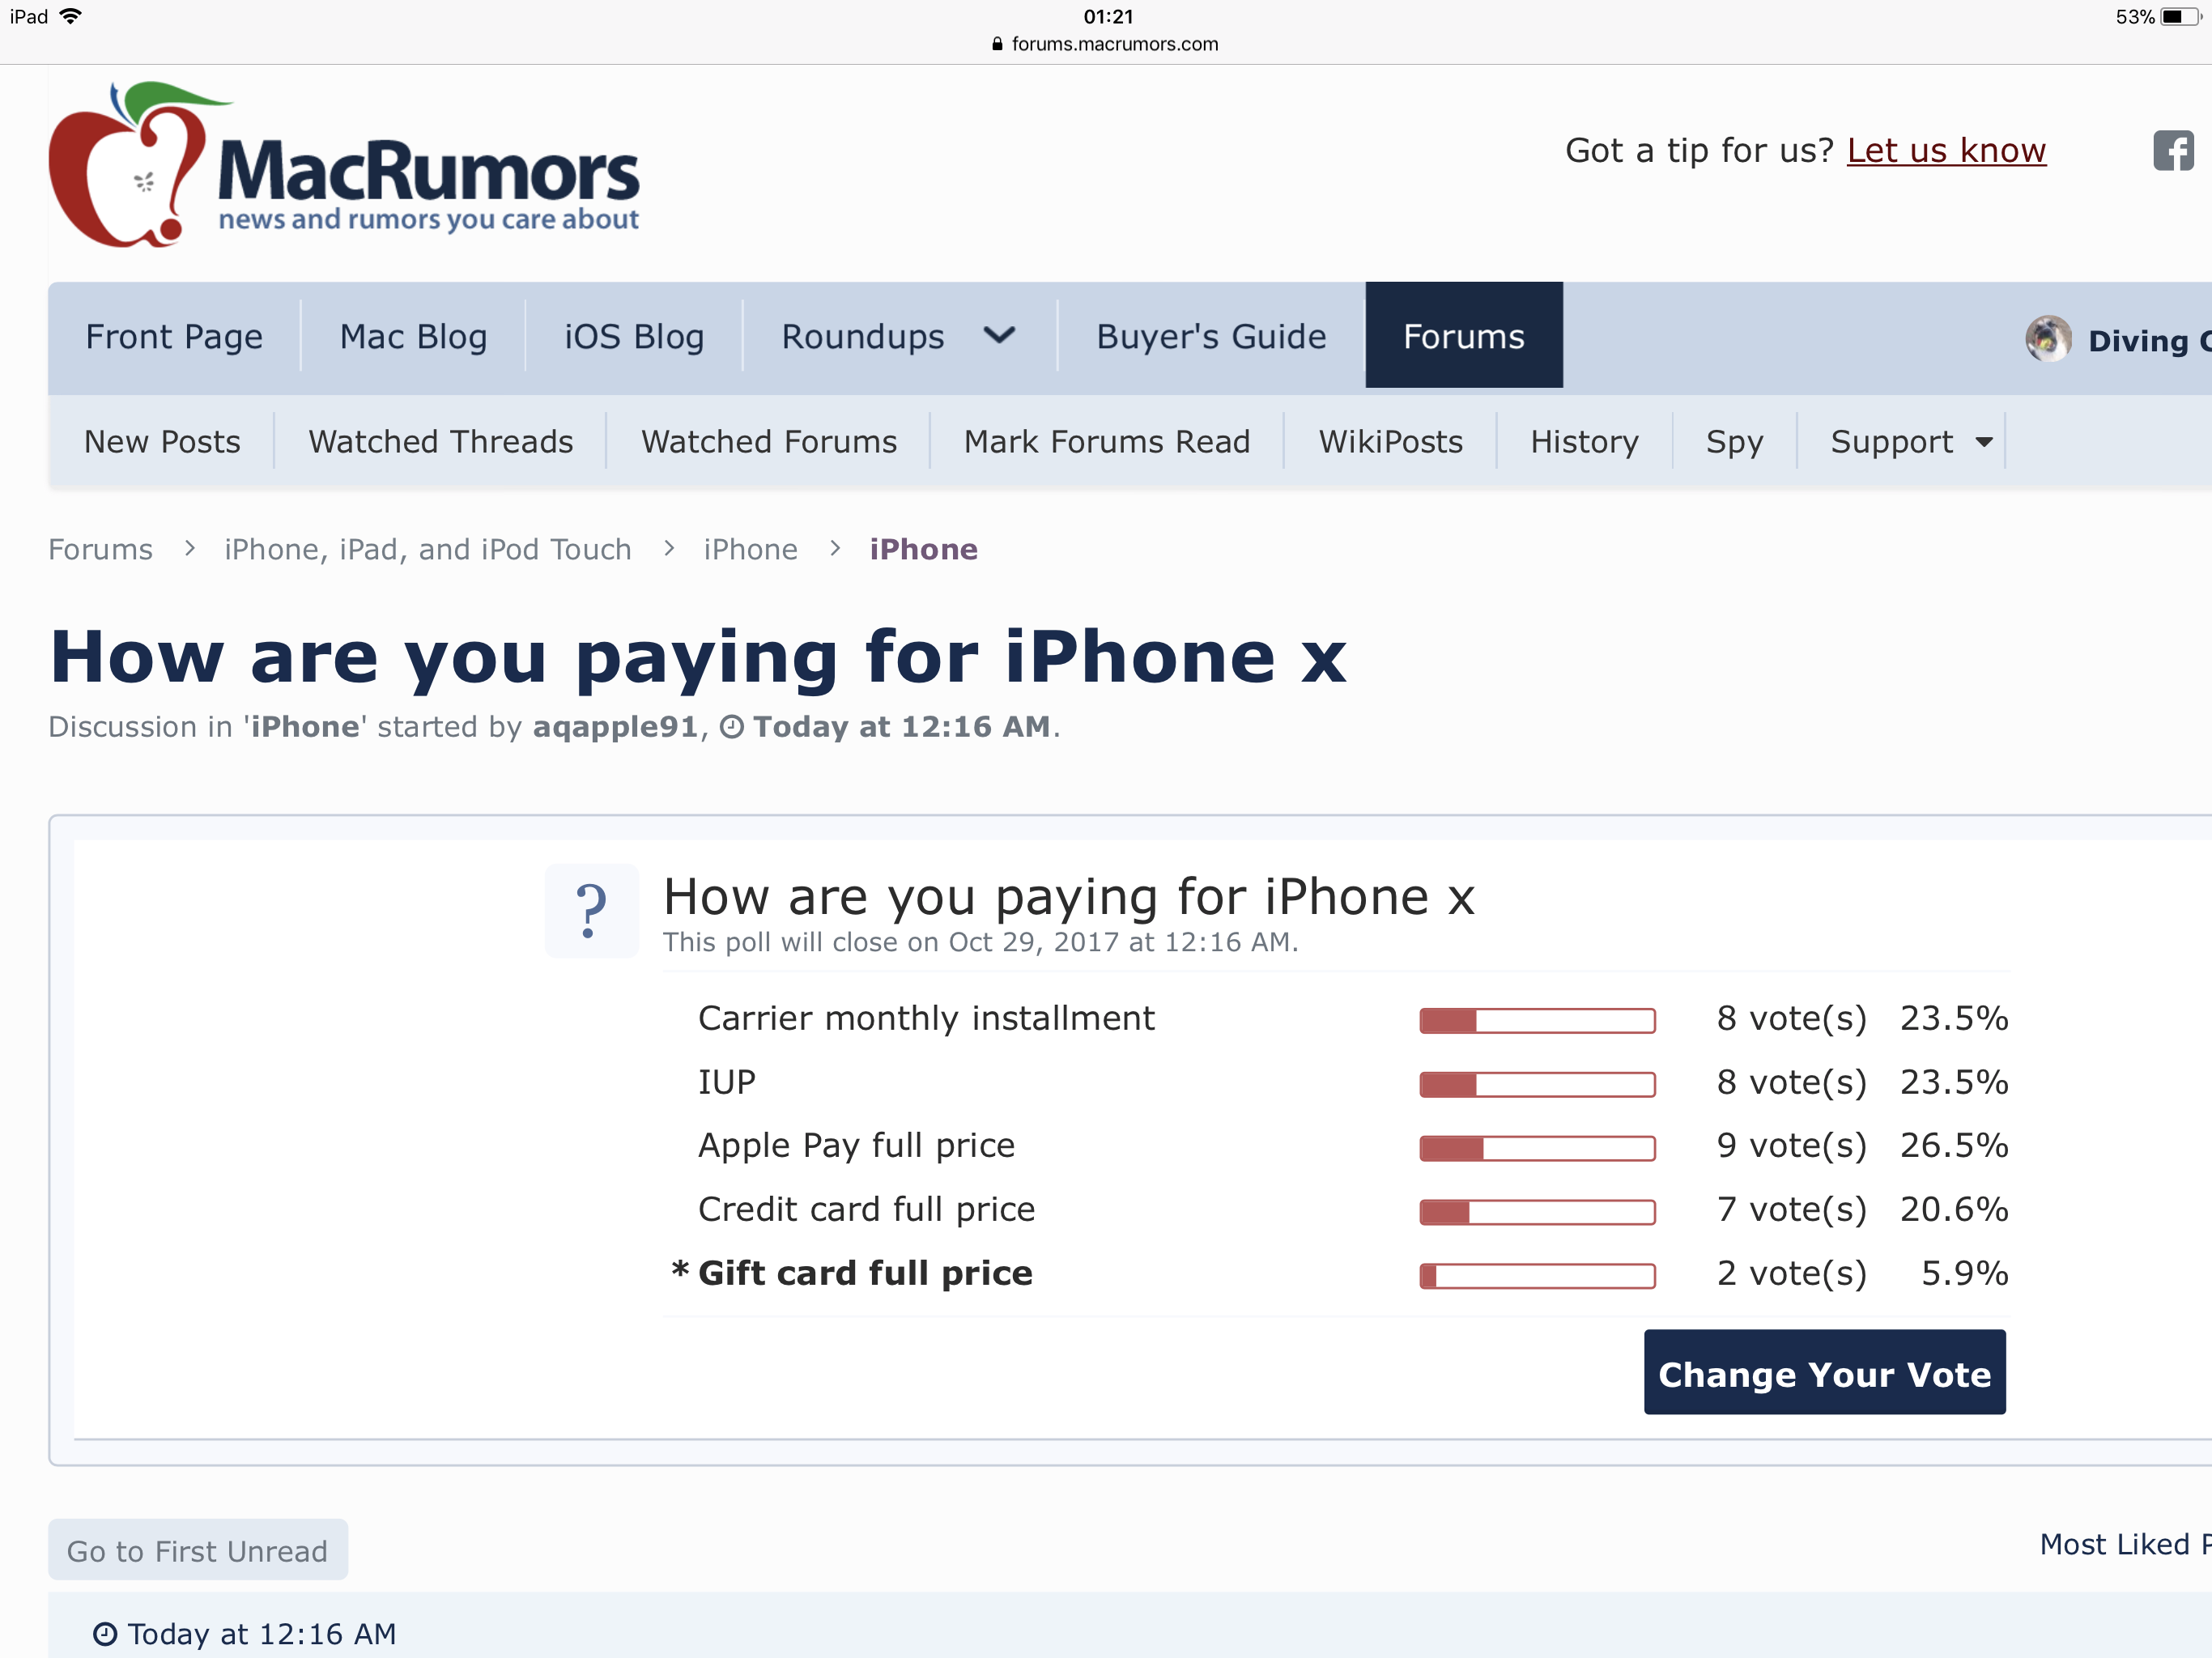This screenshot has width=2212, height=1658.
Task: Click 7 vote(s) for Credit card
Action: [x=1792, y=1210]
